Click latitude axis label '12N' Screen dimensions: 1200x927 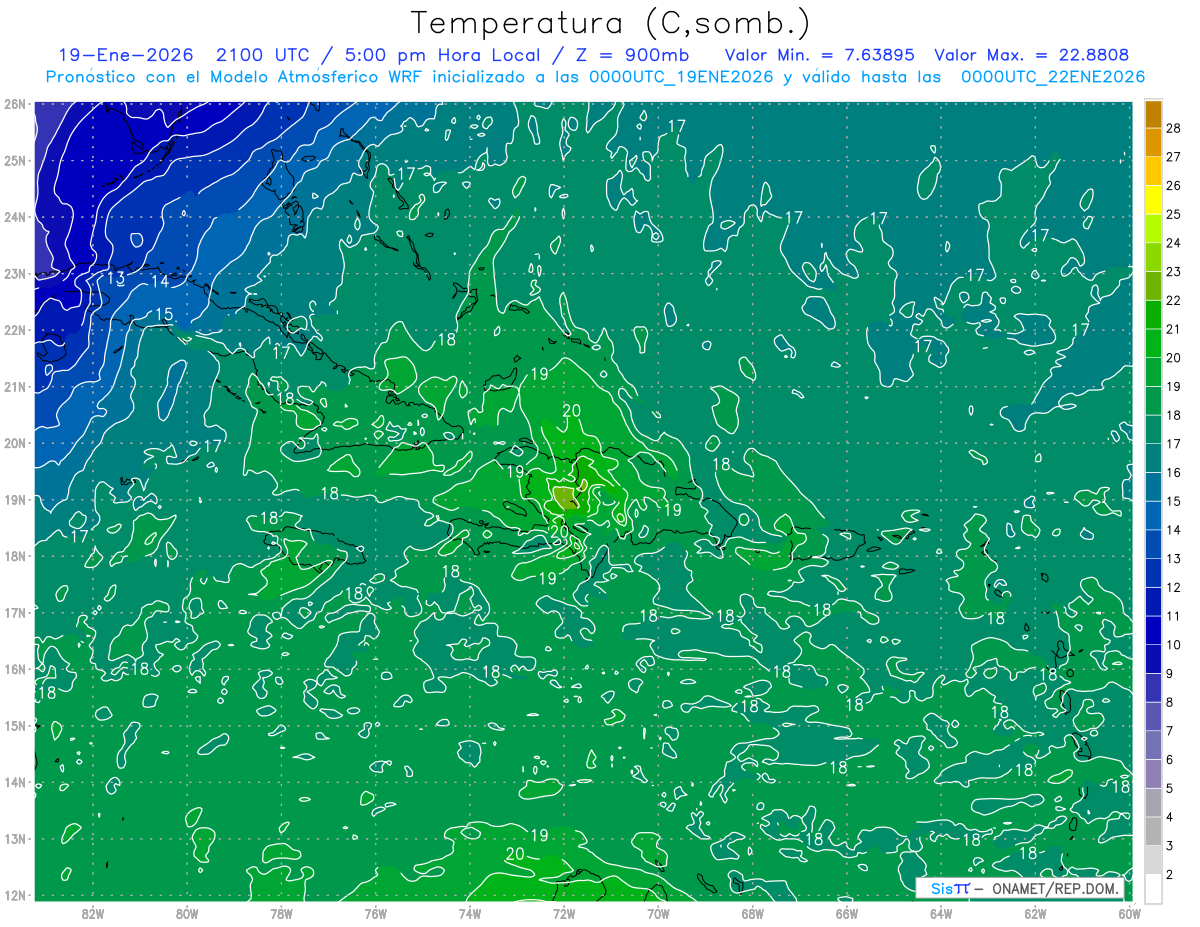(15, 895)
